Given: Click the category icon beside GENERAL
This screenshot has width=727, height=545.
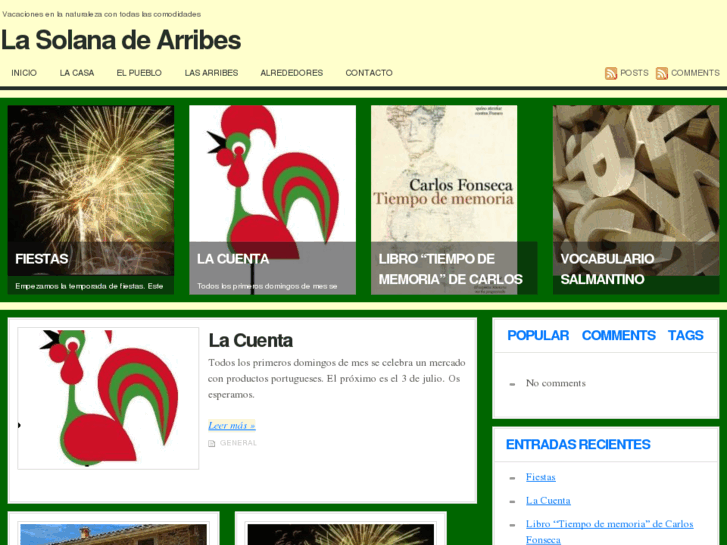Looking at the screenshot, I should [211, 443].
